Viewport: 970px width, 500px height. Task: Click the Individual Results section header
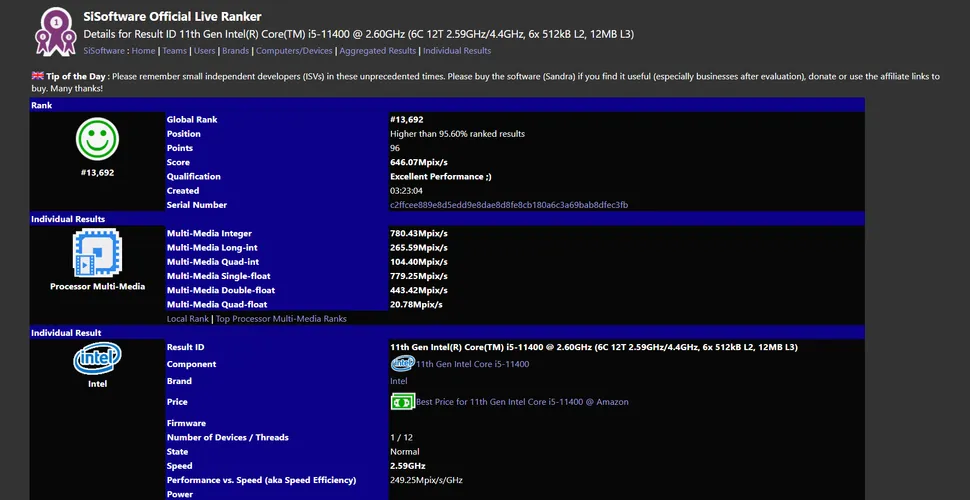[447, 219]
